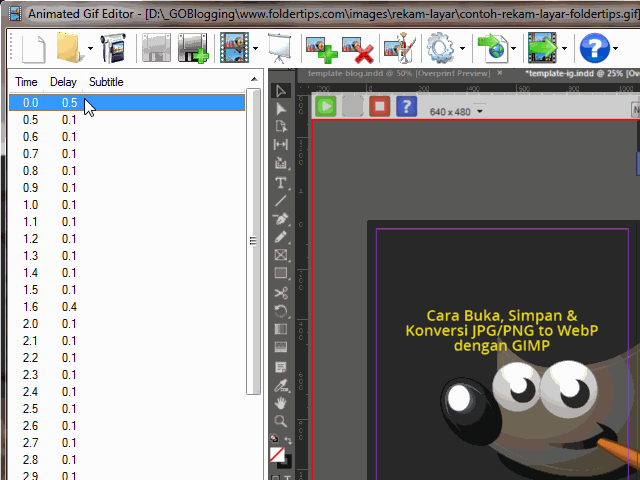Click the Time column header
Screen dimensions: 640x480
27,82
